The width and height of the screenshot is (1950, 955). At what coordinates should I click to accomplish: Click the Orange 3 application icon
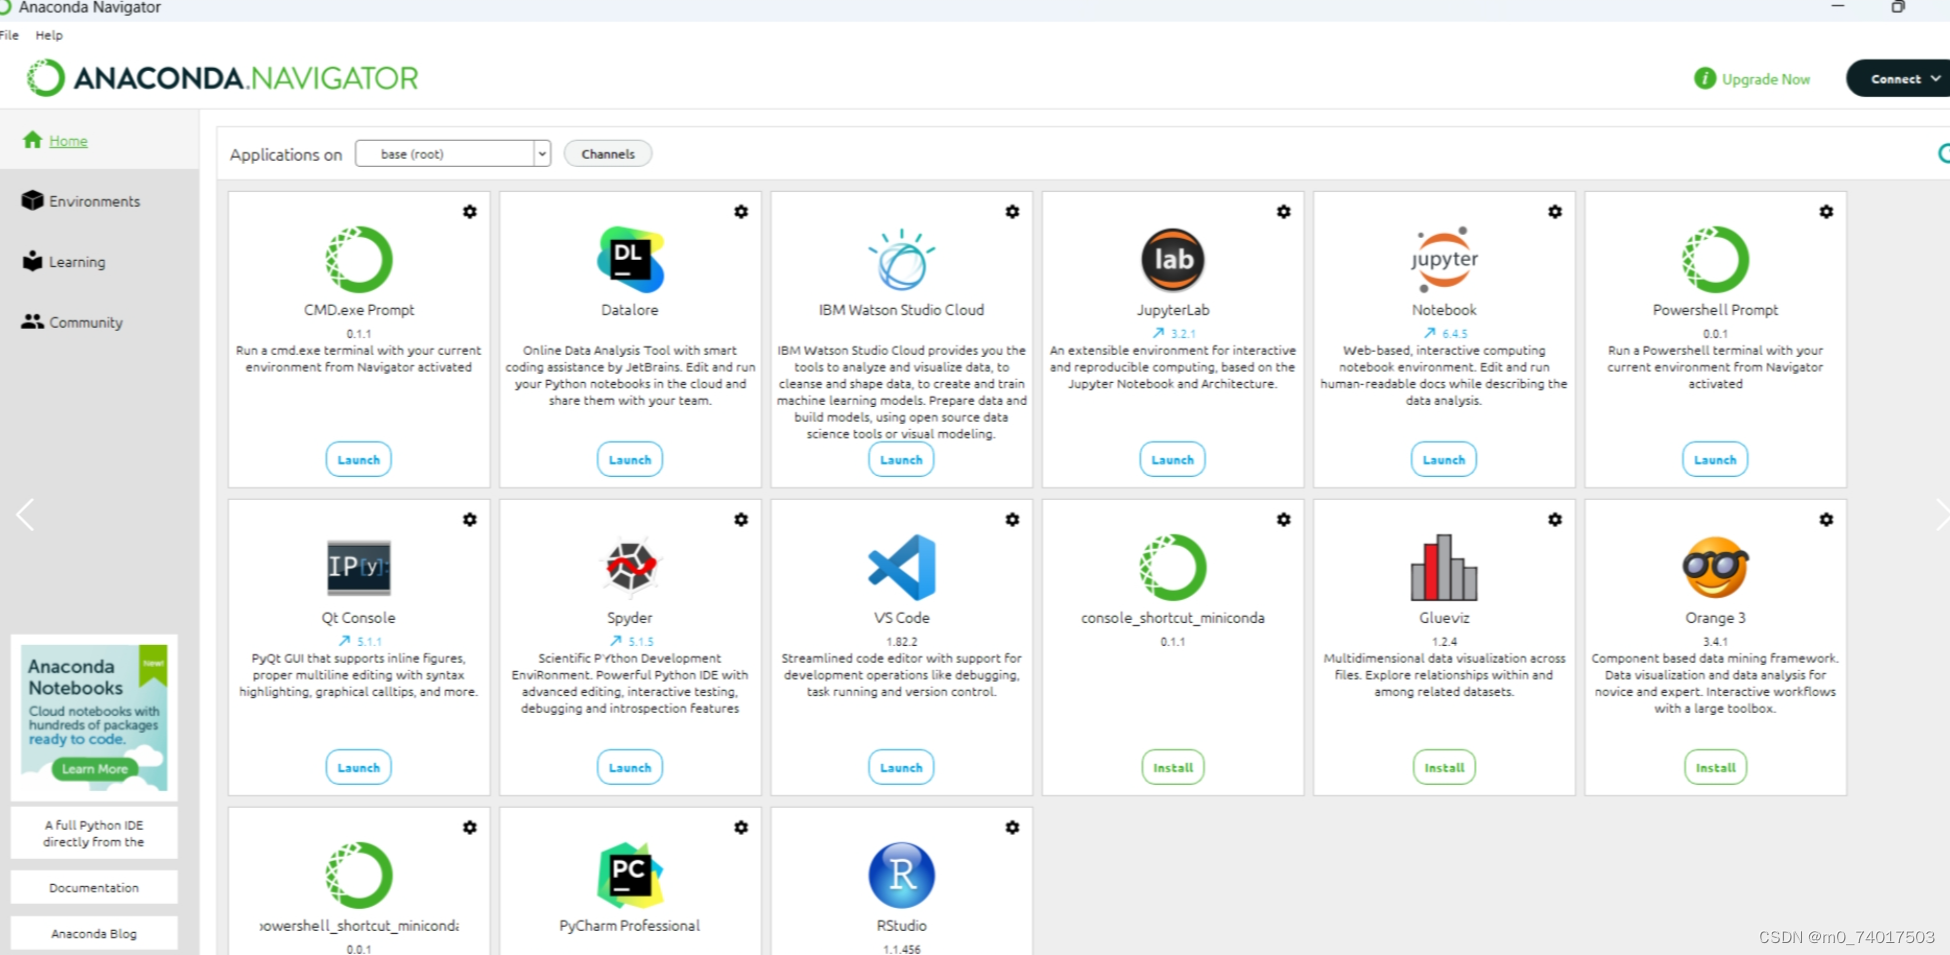point(1715,567)
